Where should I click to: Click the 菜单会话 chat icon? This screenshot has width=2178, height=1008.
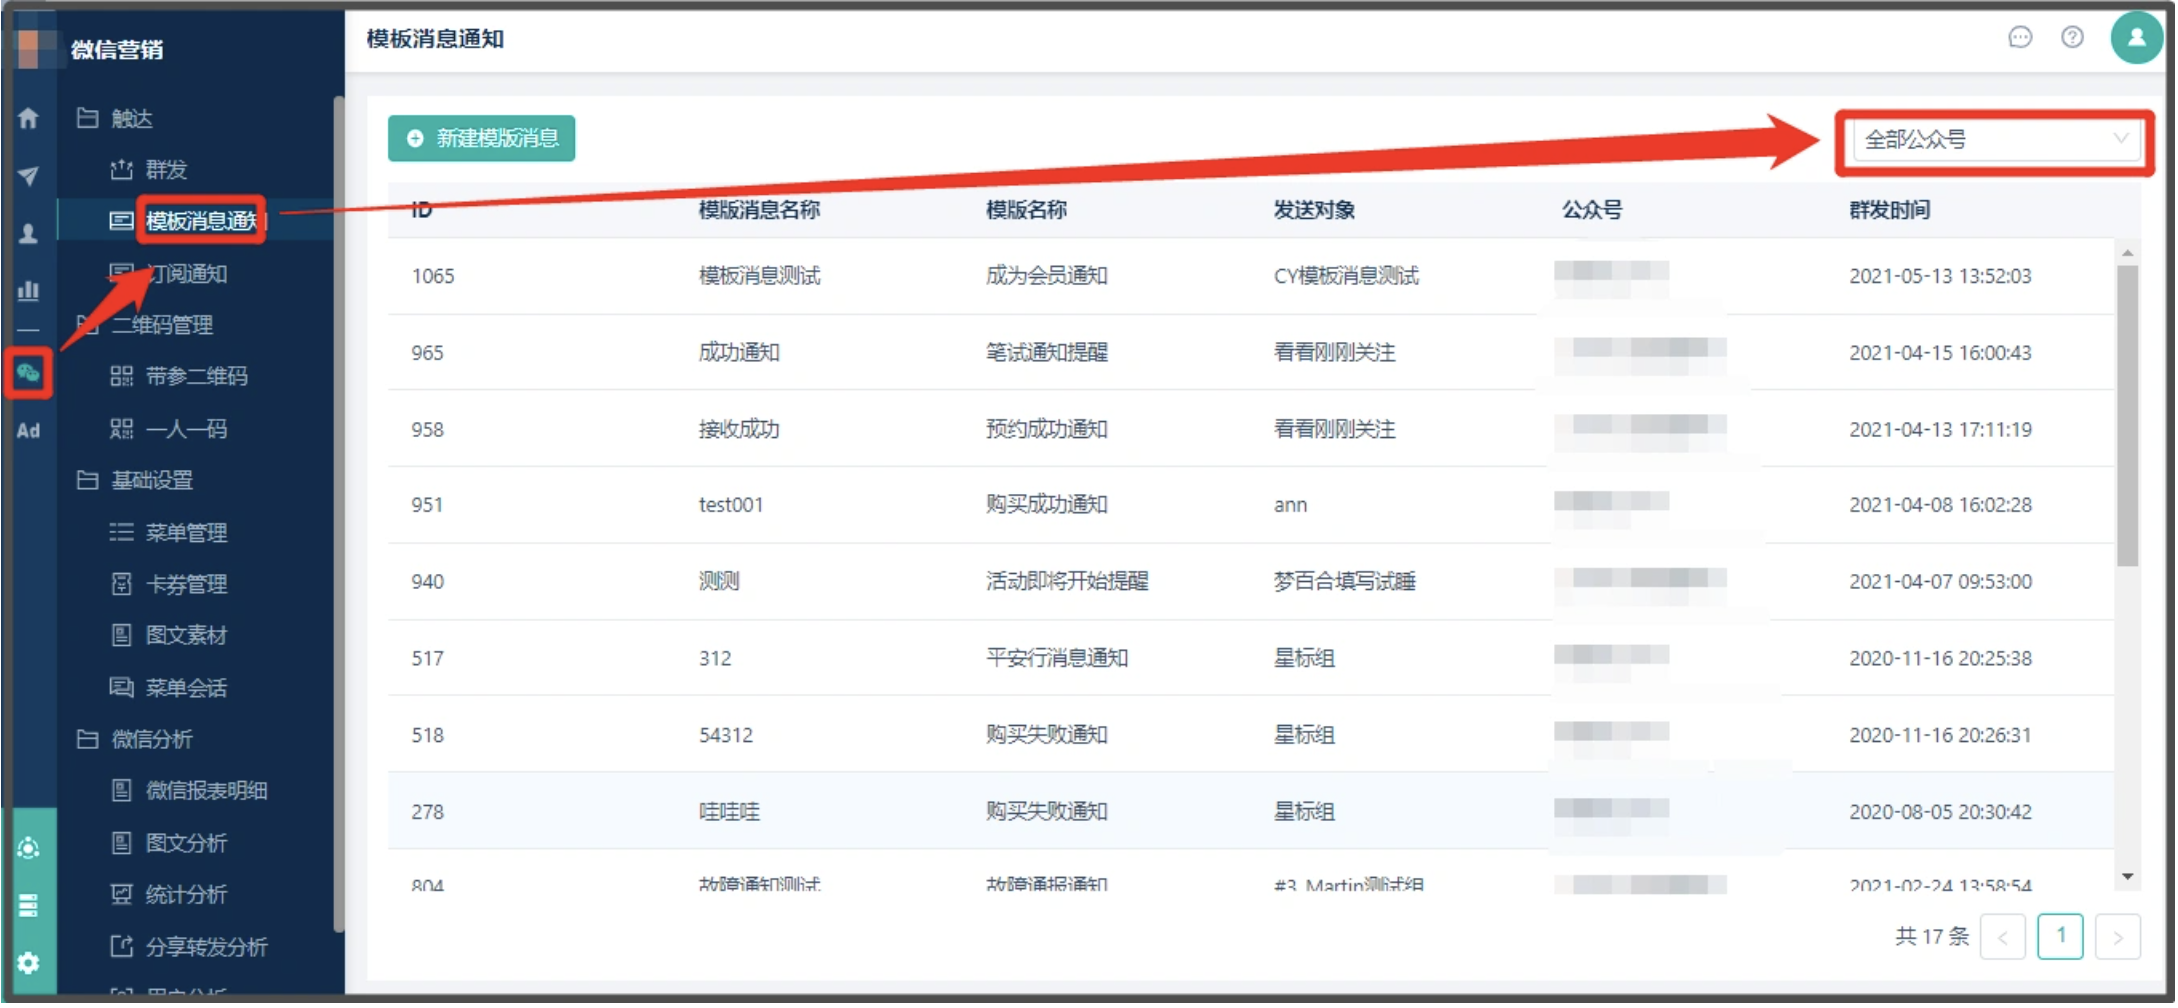click(121, 687)
